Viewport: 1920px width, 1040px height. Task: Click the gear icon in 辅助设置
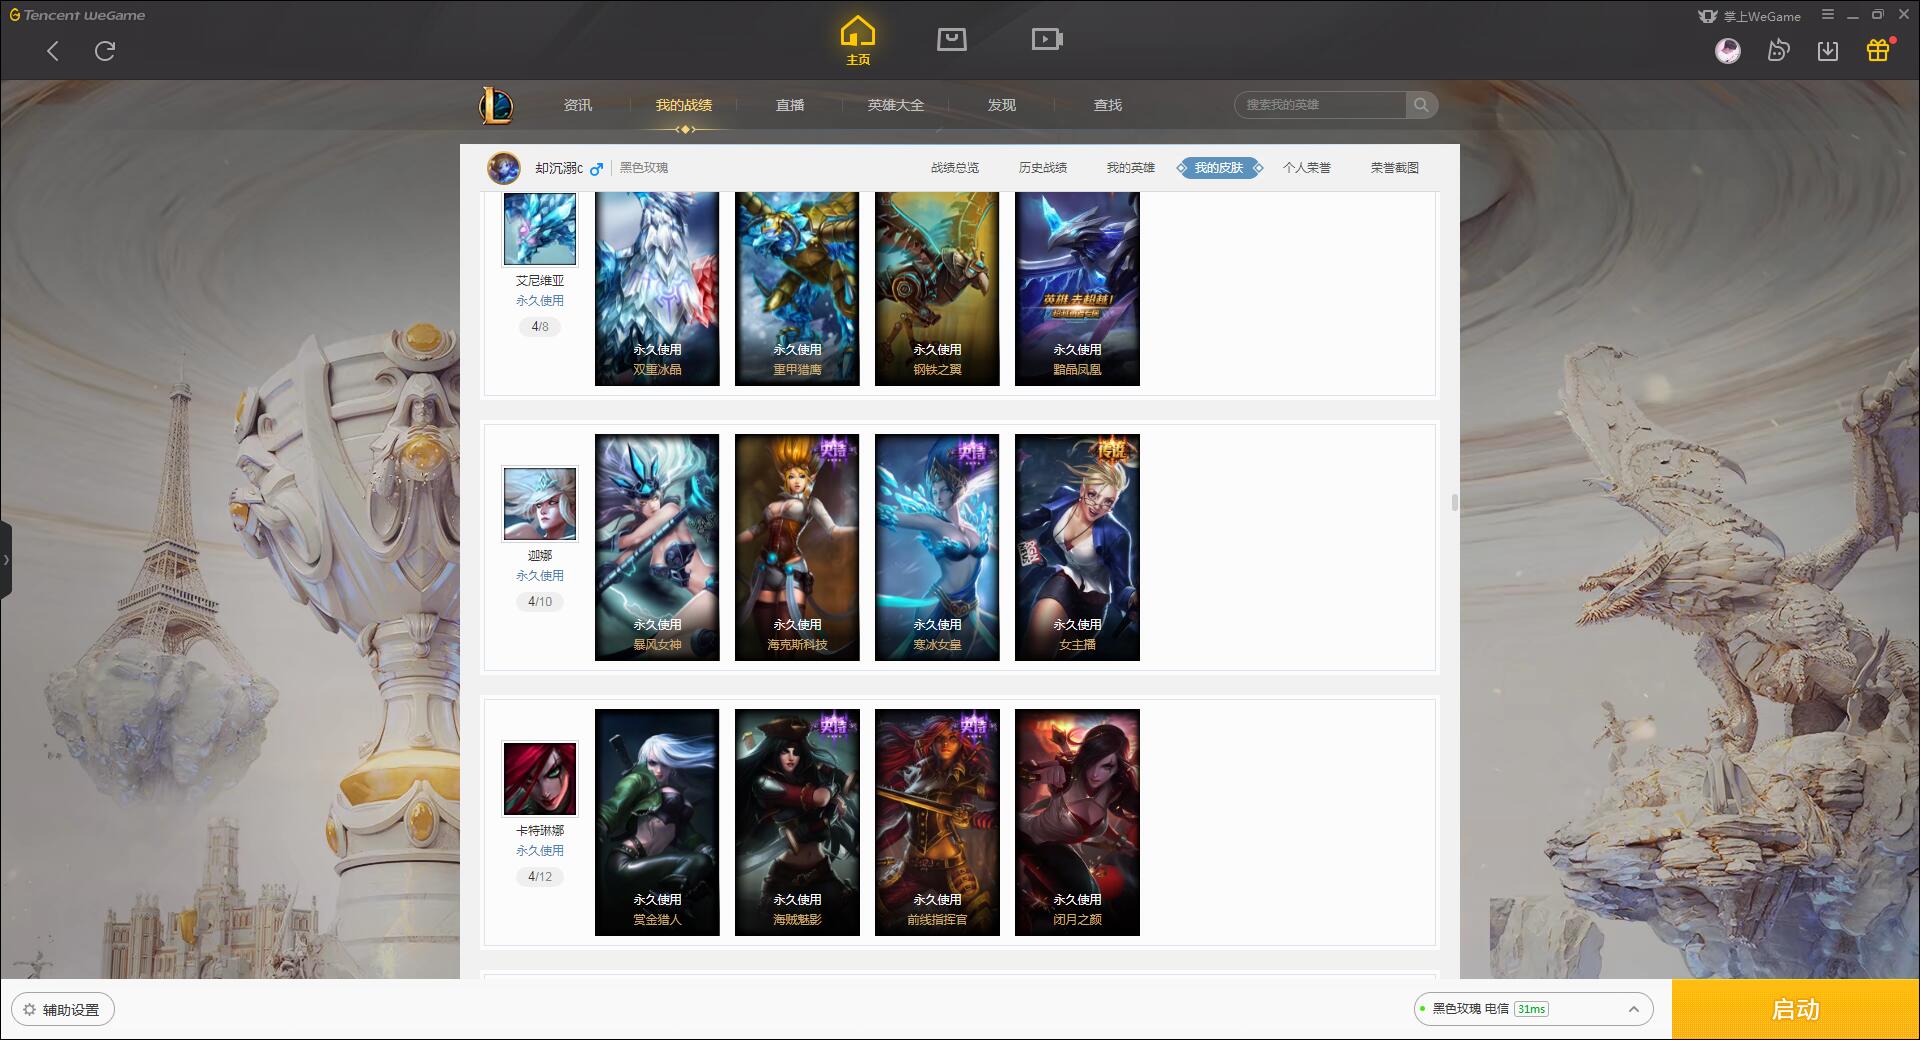click(x=29, y=1010)
